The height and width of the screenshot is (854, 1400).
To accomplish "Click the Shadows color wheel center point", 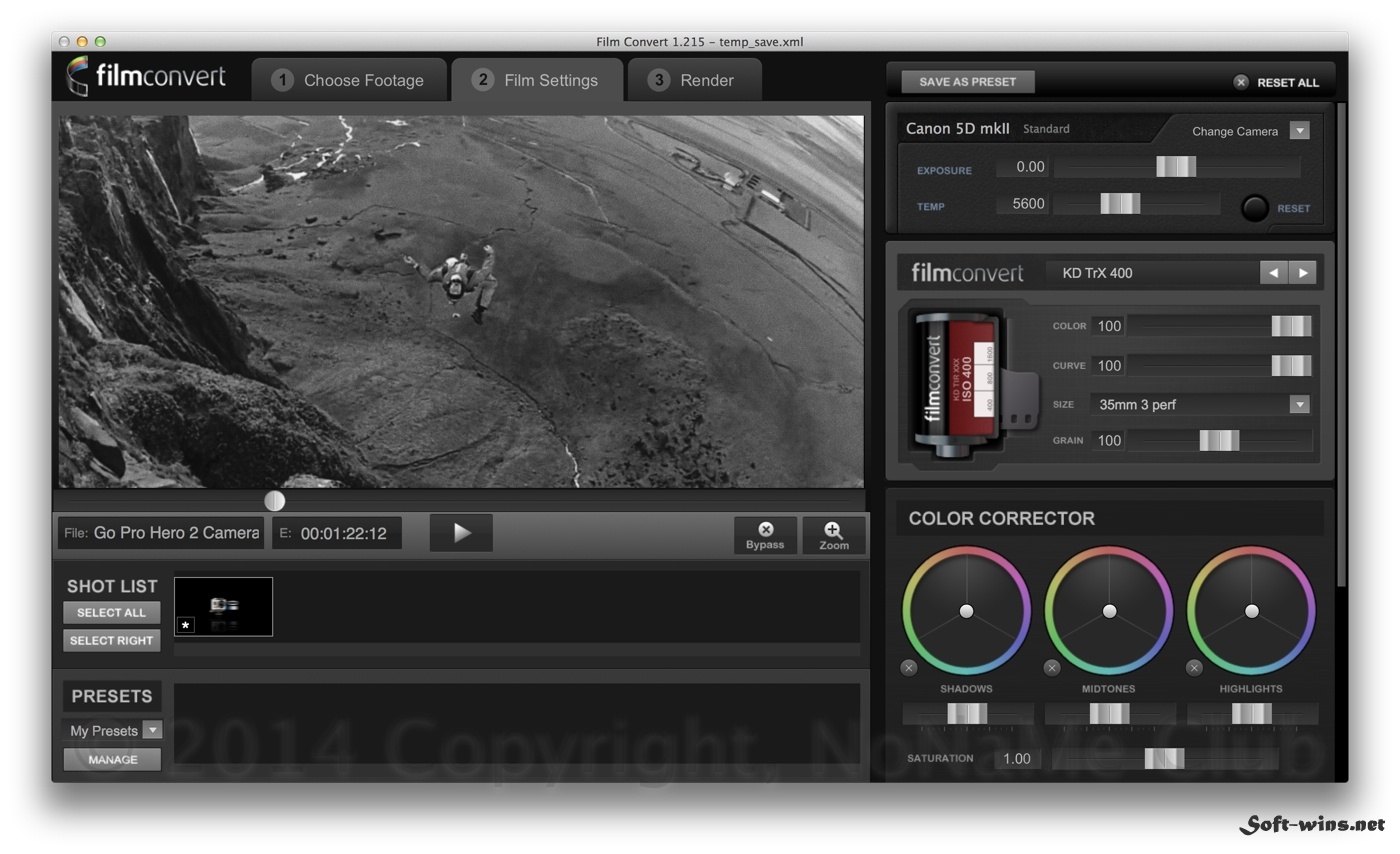I will [x=966, y=610].
